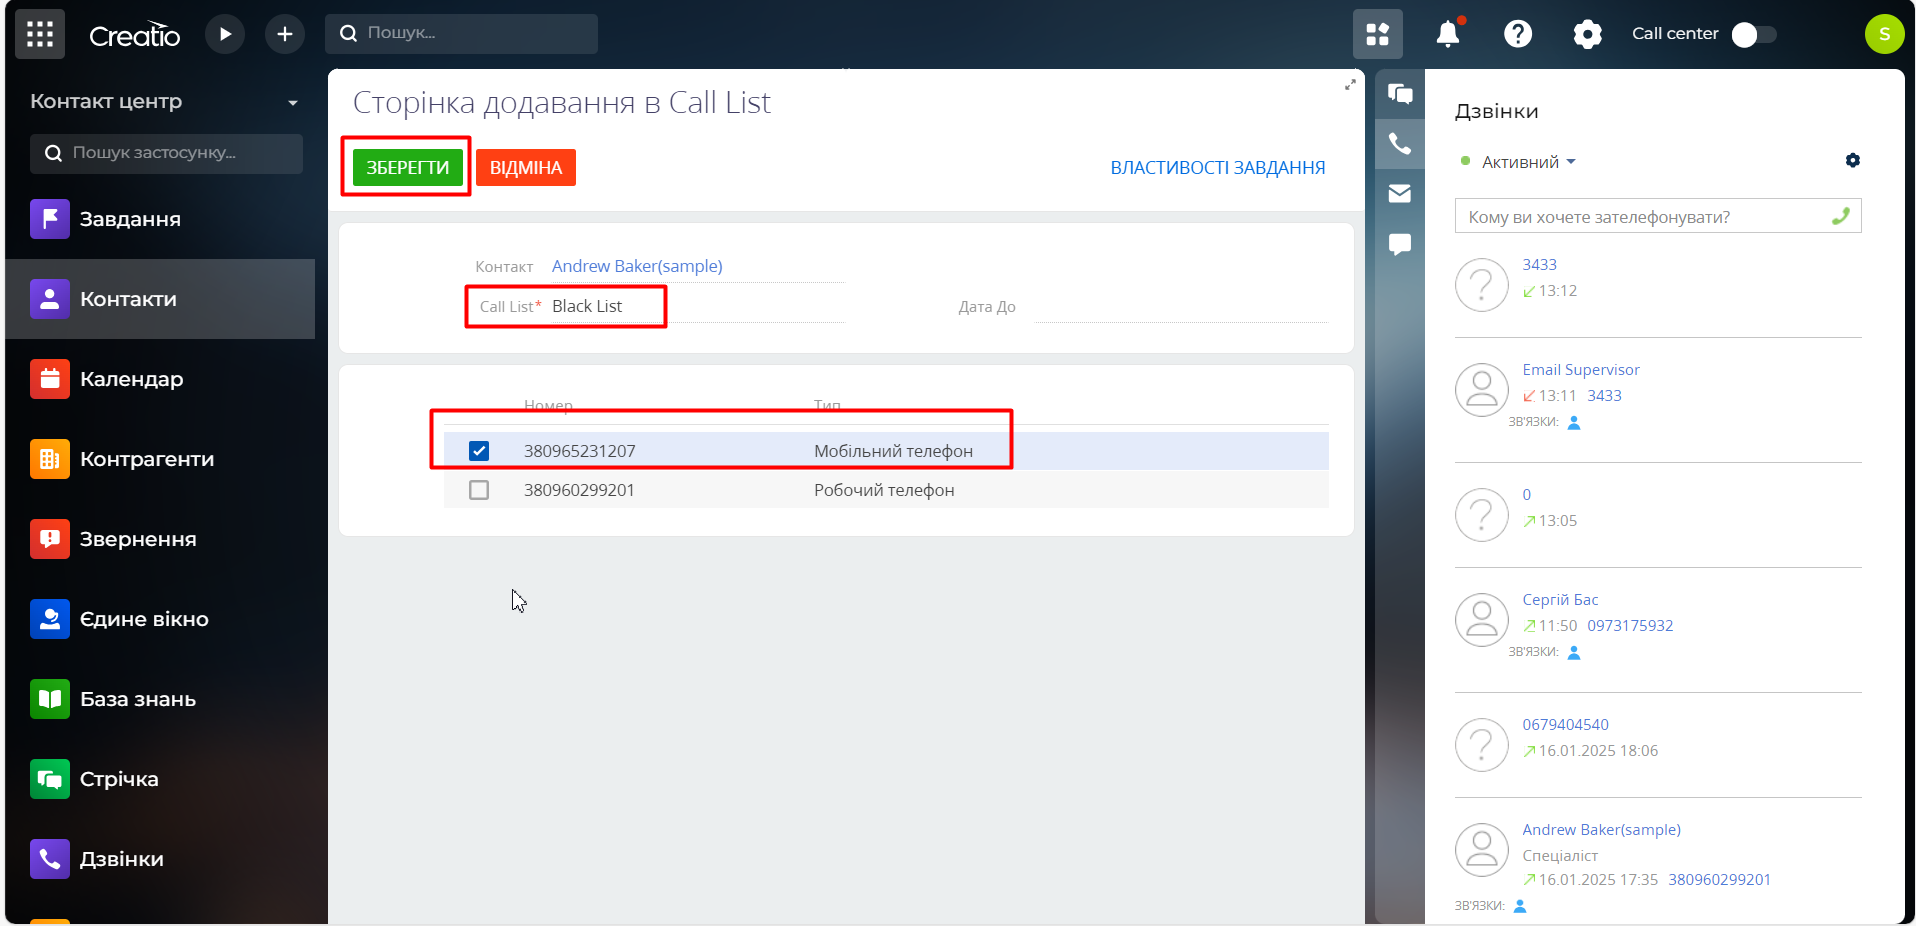Screen dimensions: 1916x926
Task: Click Сергій Бас avatar picture
Action: point(1482,620)
